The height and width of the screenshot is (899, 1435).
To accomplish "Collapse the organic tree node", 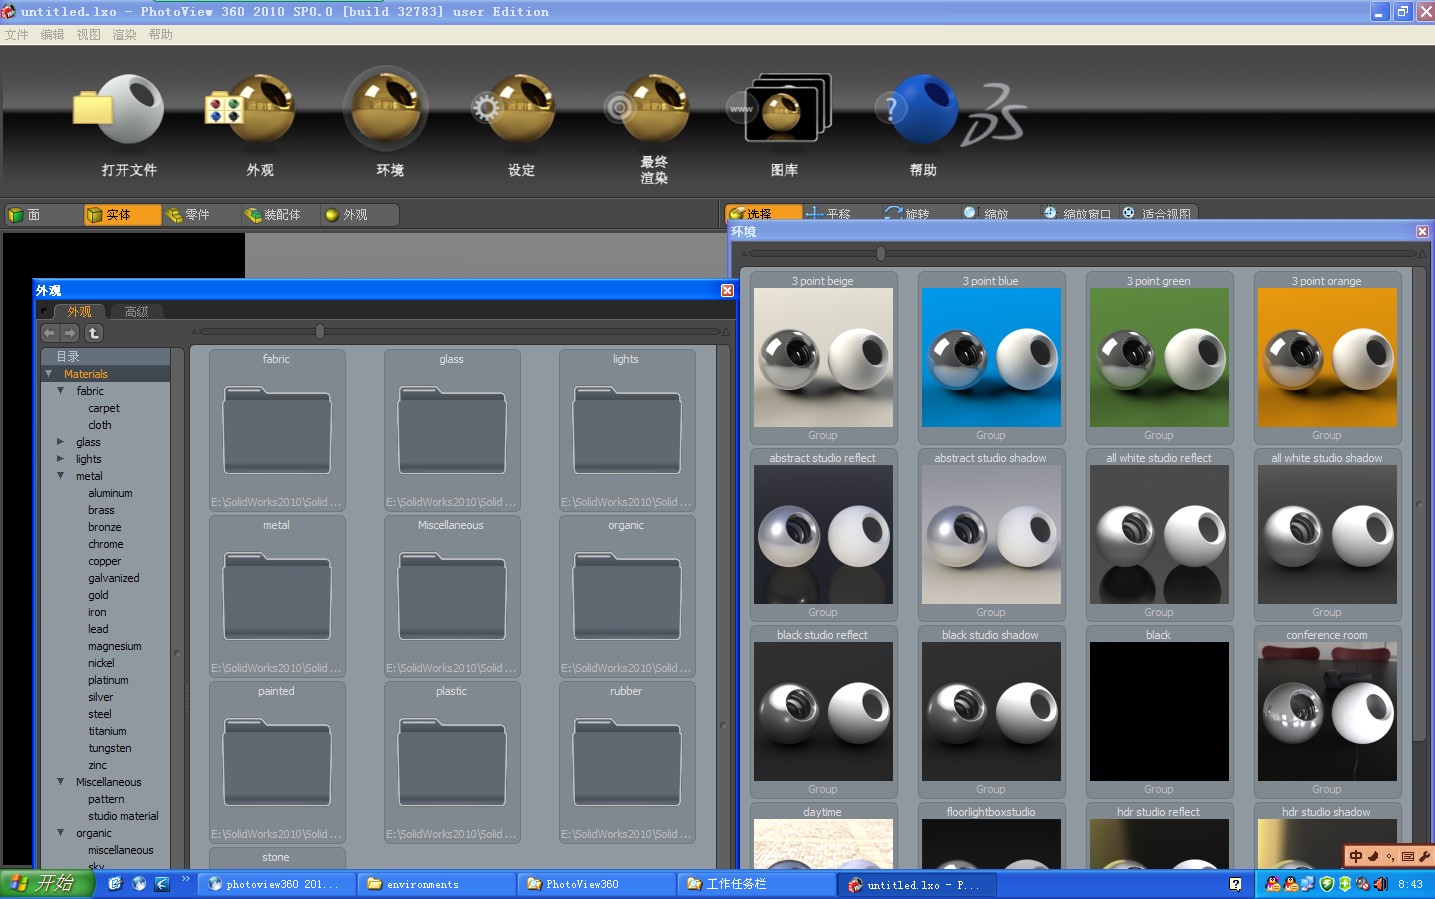I will pyautogui.click(x=61, y=833).
